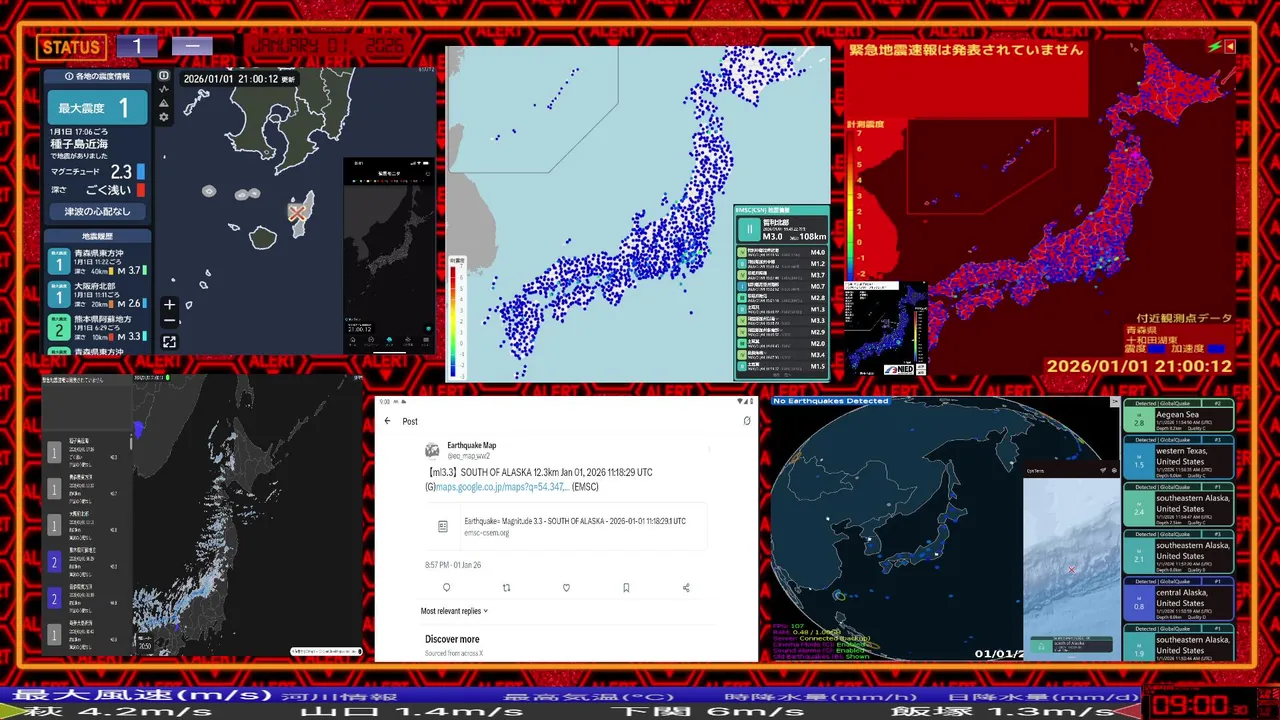This screenshot has height=720, width=1280.
Task: Expand the Most relevant replies dropdown
Action: pos(455,610)
